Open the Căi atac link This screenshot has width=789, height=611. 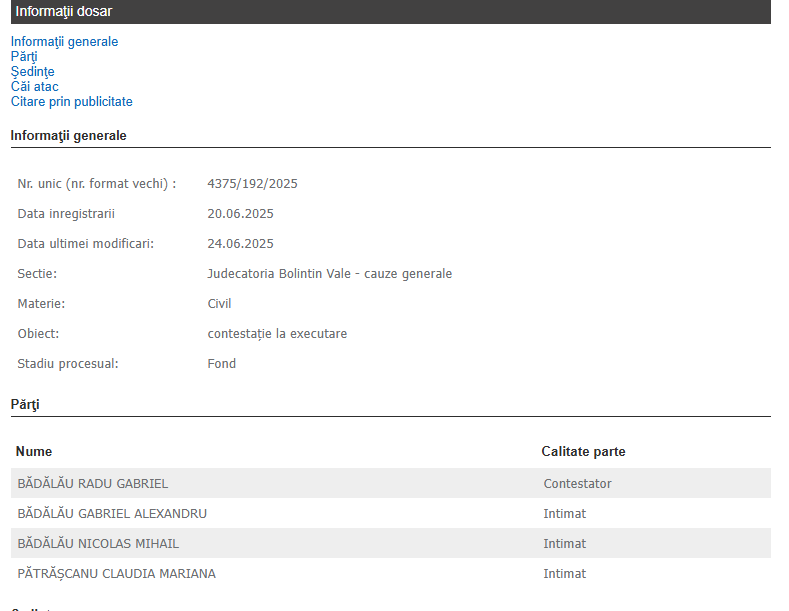[35, 87]
